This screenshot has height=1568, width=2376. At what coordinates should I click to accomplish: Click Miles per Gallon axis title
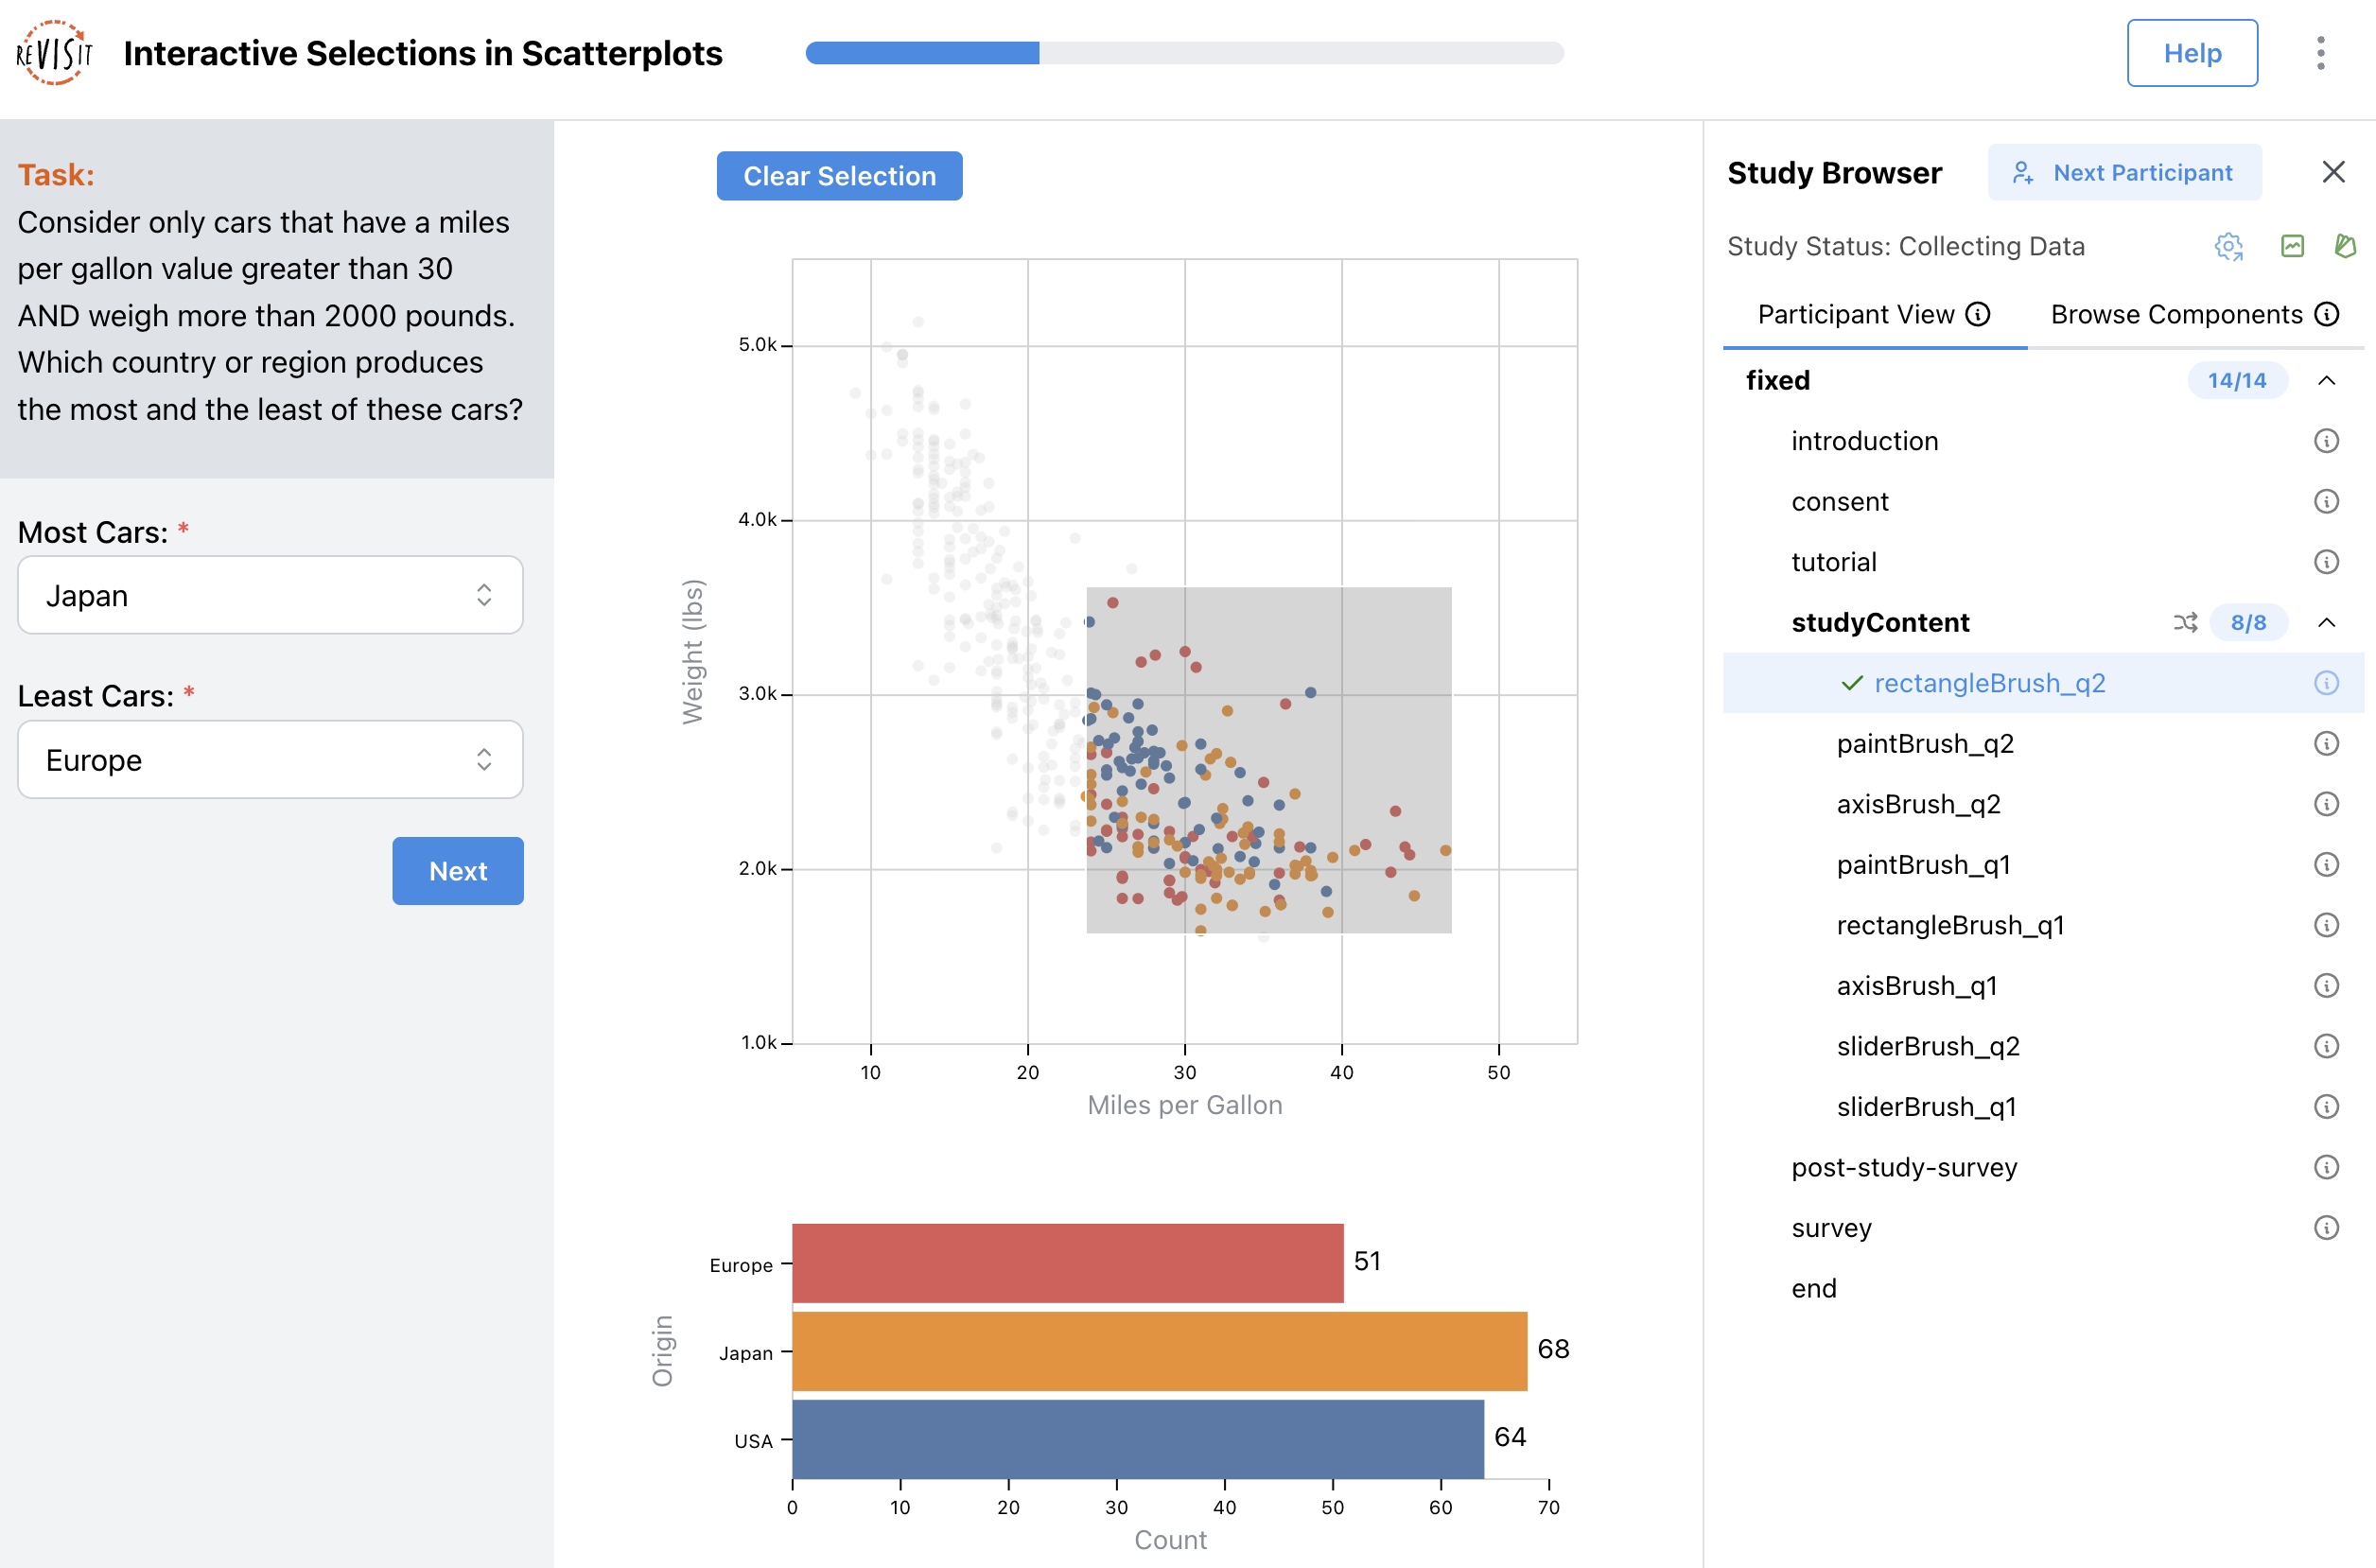tap(1184, 1105)
